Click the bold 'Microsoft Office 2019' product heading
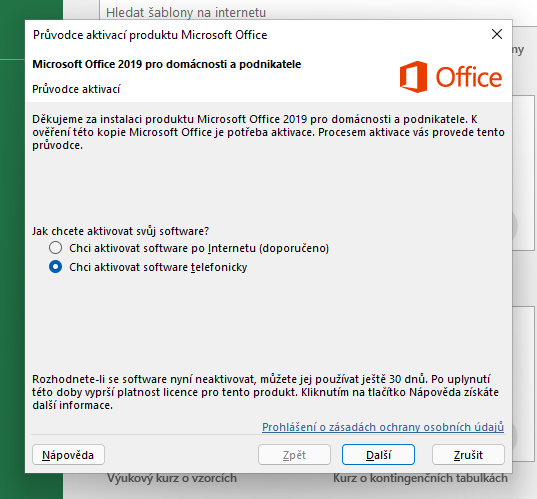 (x=166, y=64)
